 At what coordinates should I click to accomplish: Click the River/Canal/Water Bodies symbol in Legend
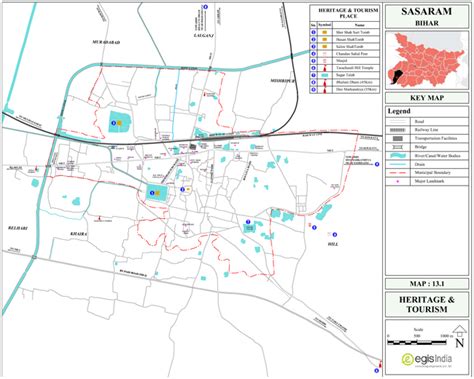[398, 156]
